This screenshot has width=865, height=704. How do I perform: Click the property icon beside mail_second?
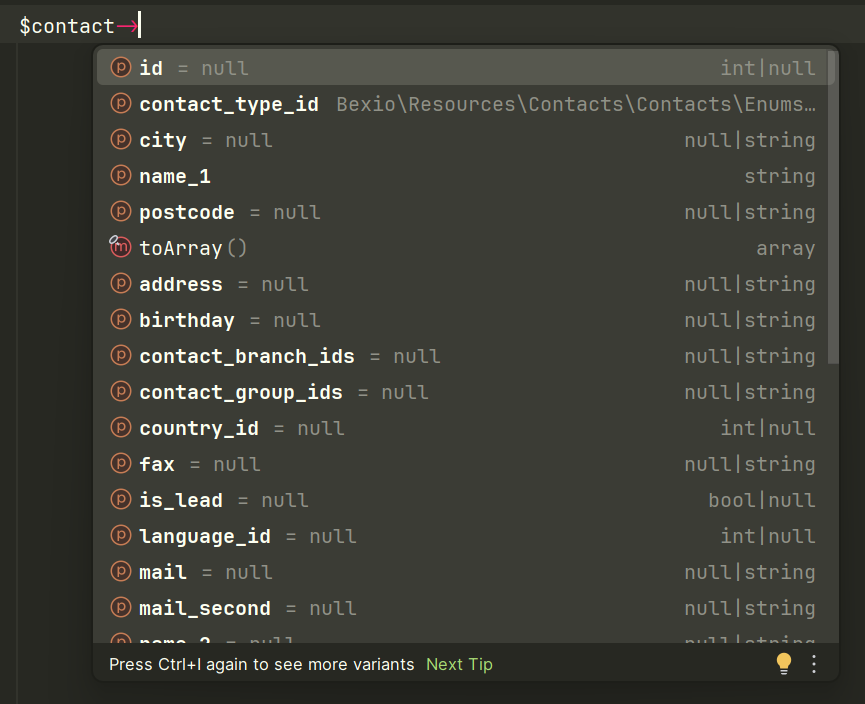[121, 608]
